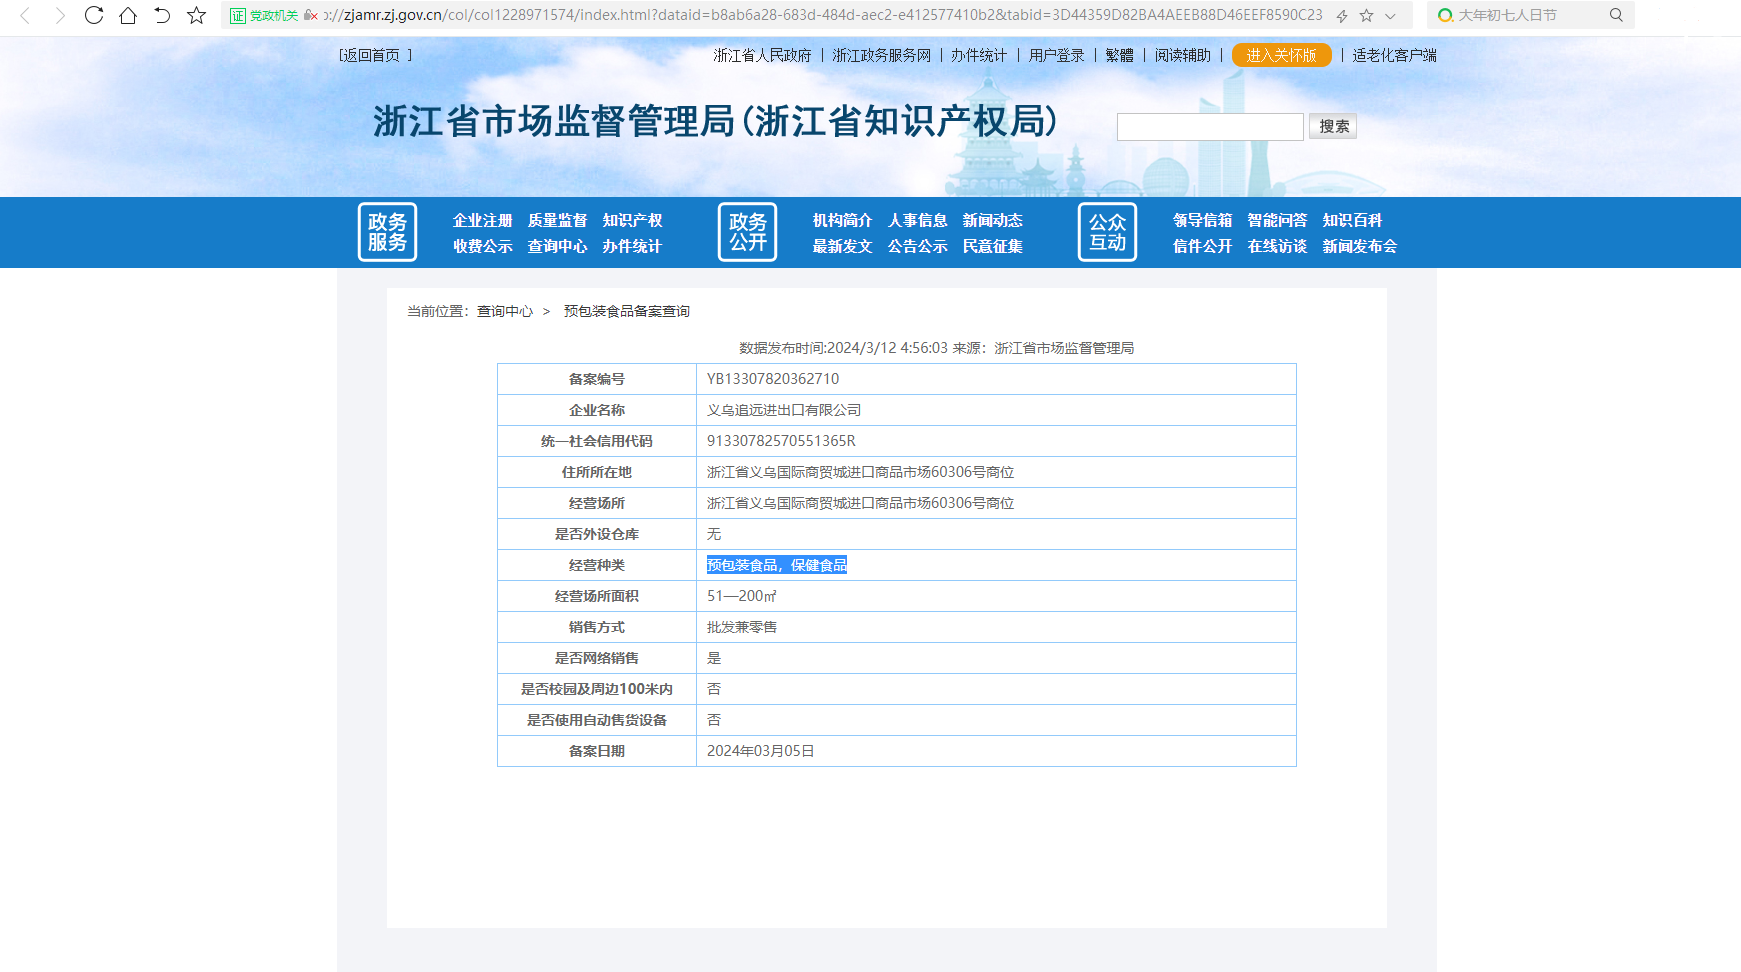Click inside the site search input field
The image size is (1741, 972).
click(x=1210, y=126)
